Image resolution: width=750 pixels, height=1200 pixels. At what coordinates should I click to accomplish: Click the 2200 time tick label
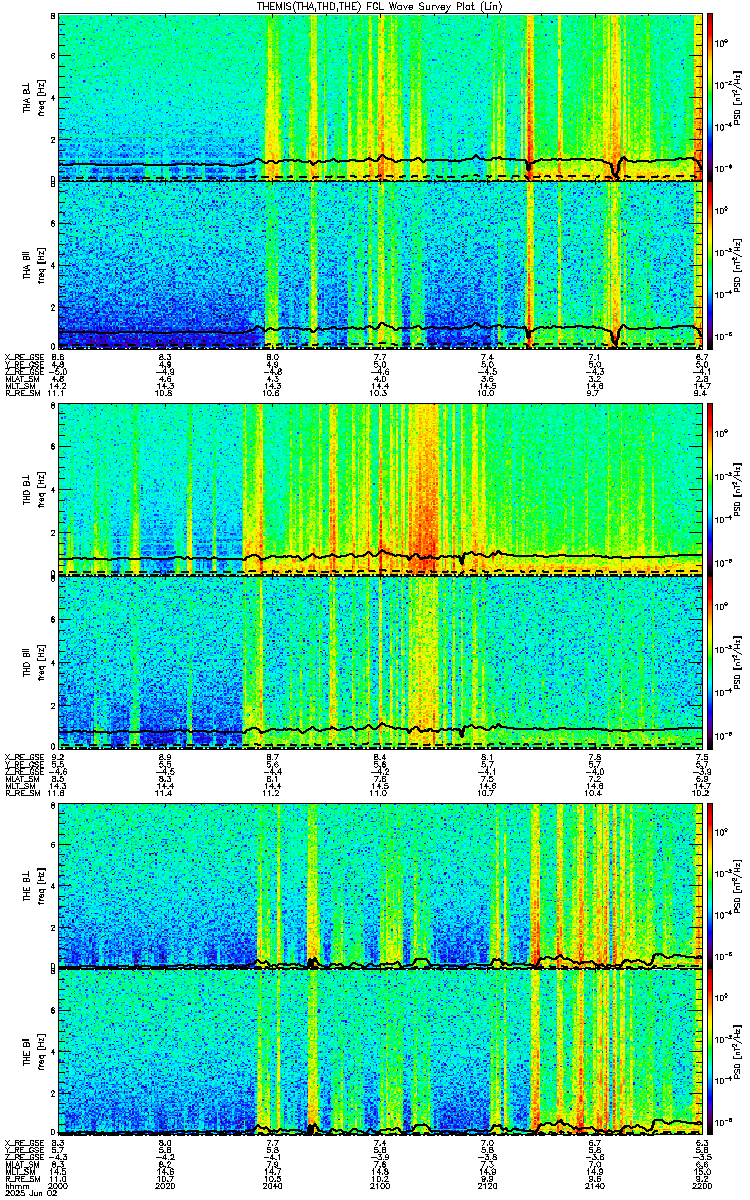point(703,1185)
